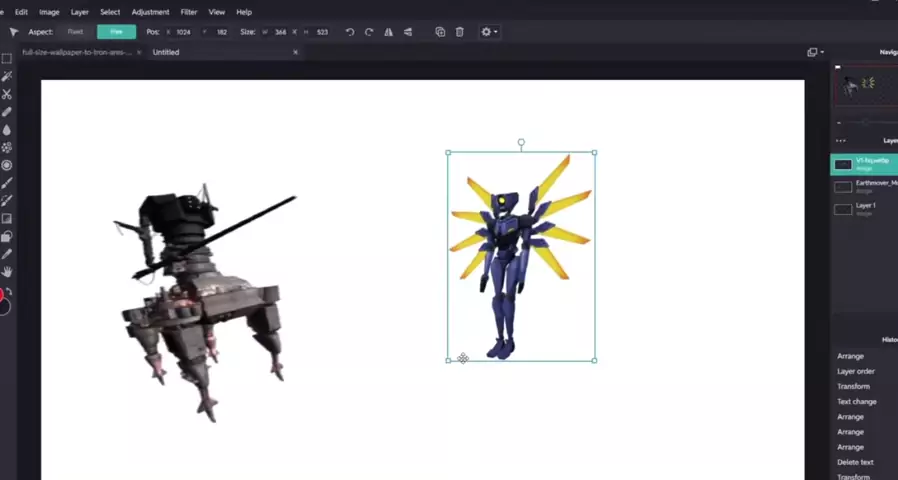Rotate left using the counterclockwise arrow

(x=350, y=32)
